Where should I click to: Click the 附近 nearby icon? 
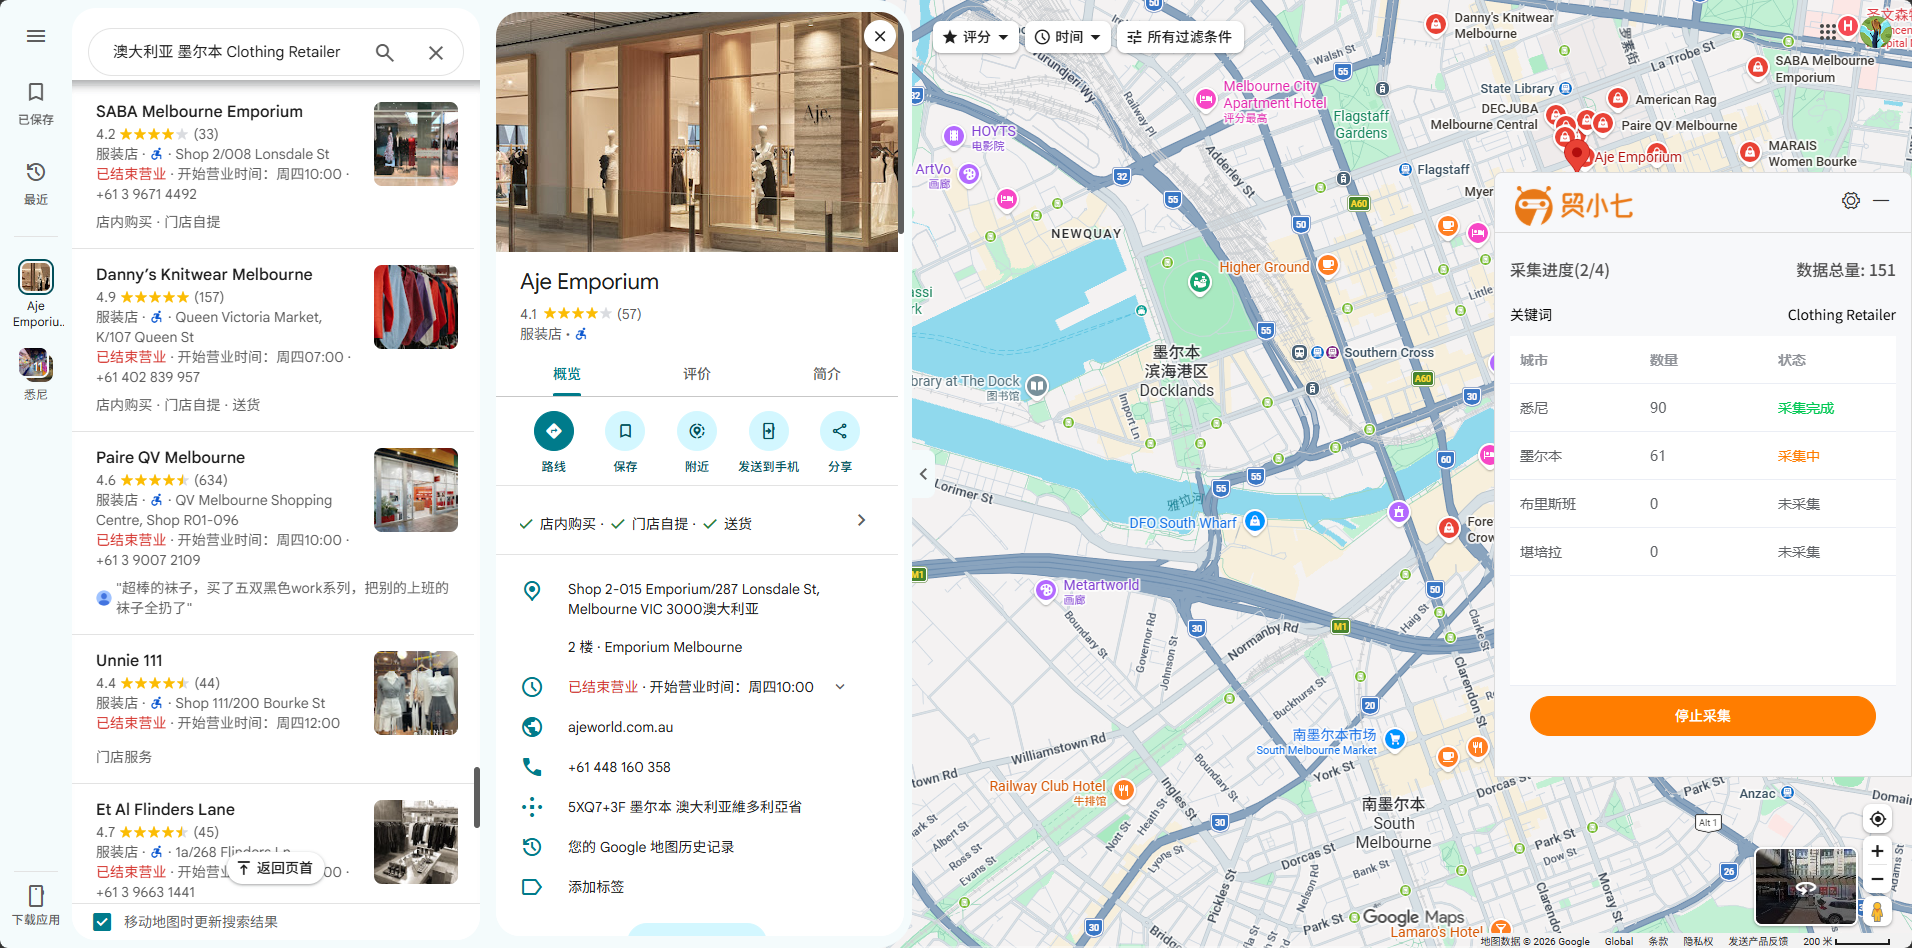point(697,431)
